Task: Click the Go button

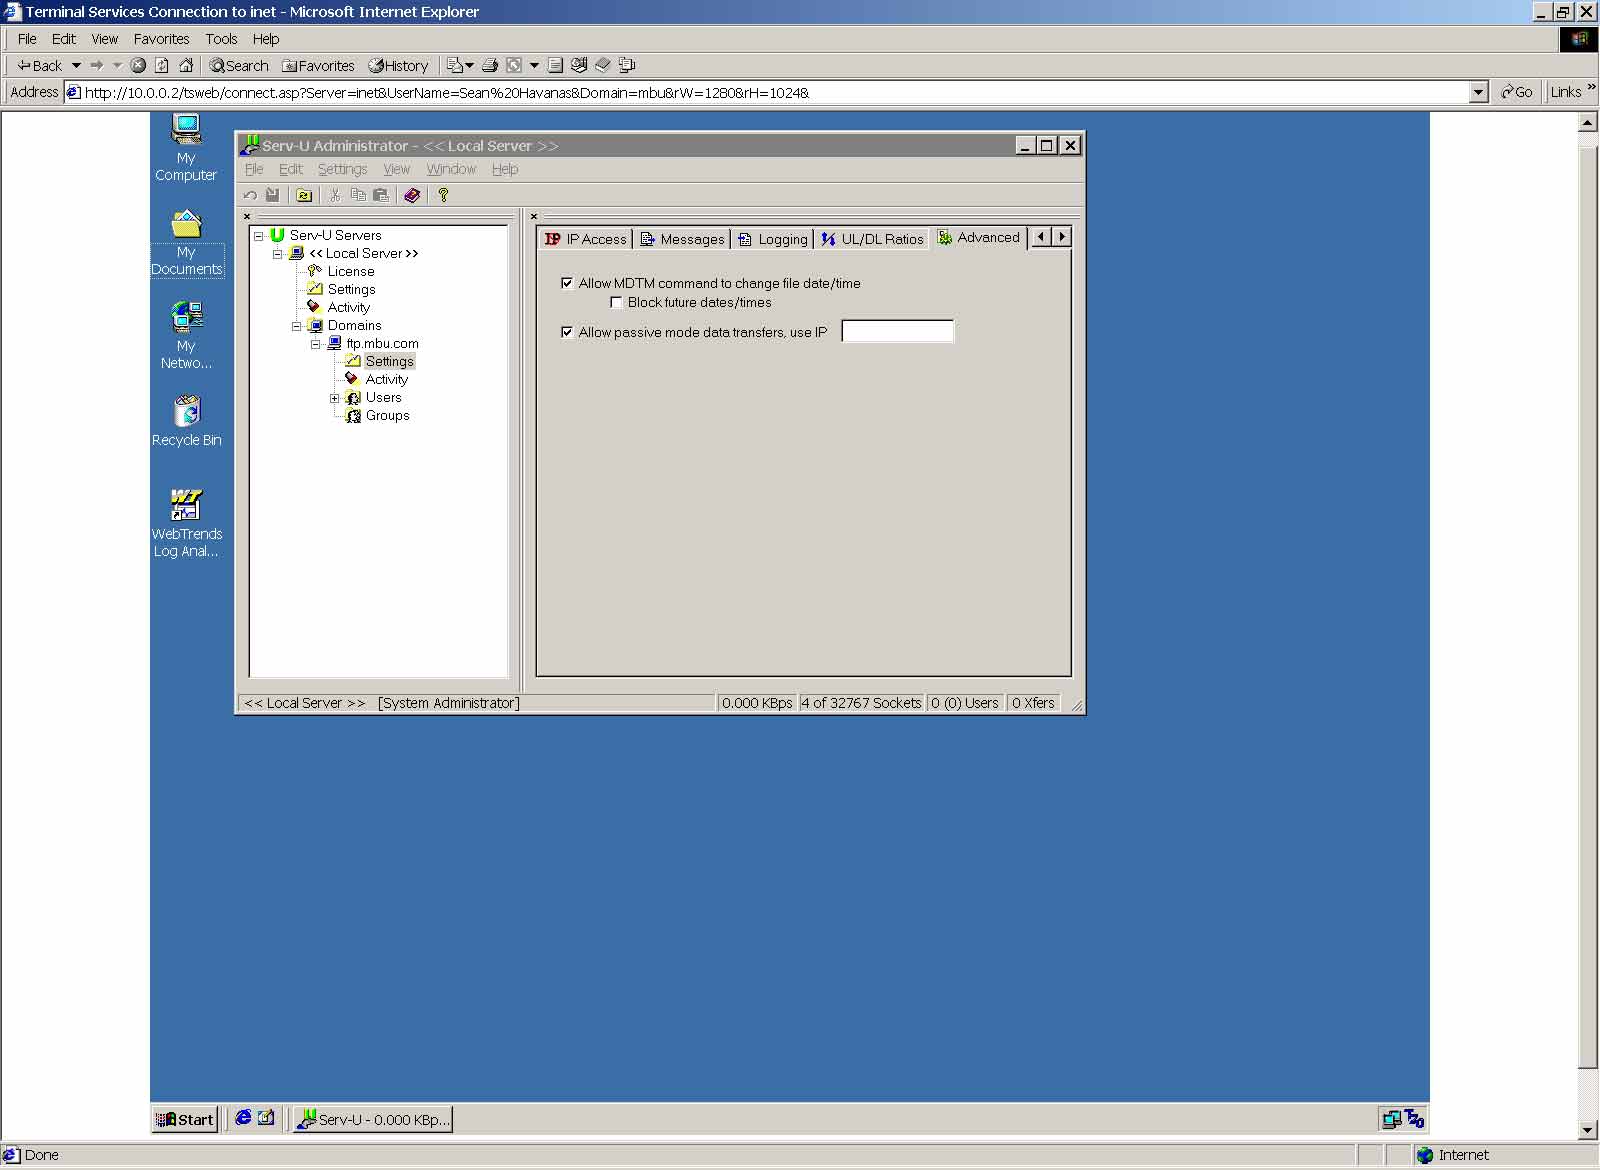Action: 1516,92
